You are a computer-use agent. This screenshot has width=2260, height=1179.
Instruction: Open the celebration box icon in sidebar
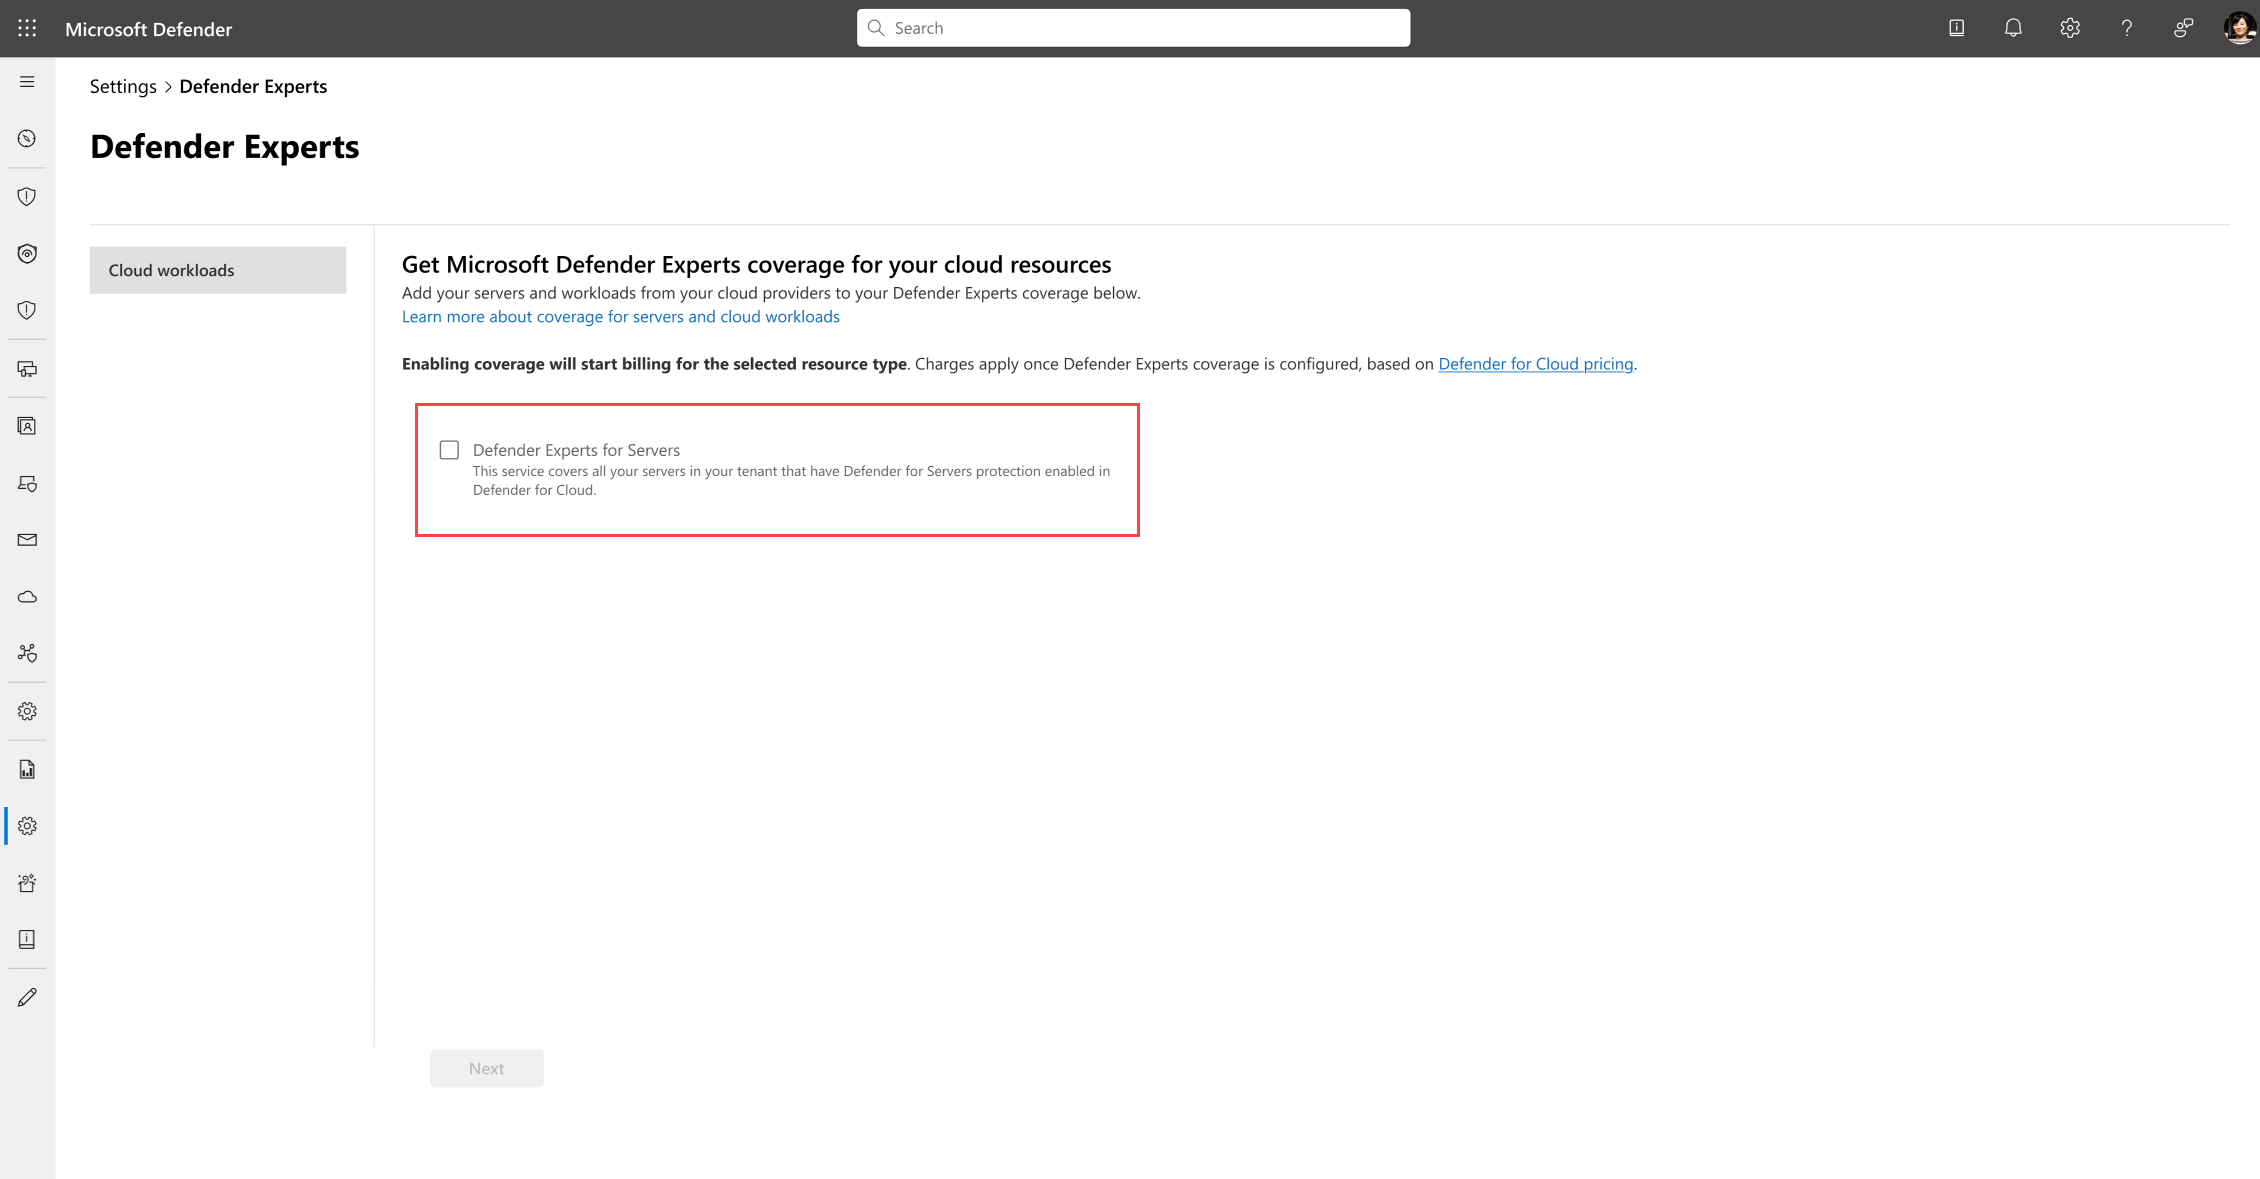[27, 883]
